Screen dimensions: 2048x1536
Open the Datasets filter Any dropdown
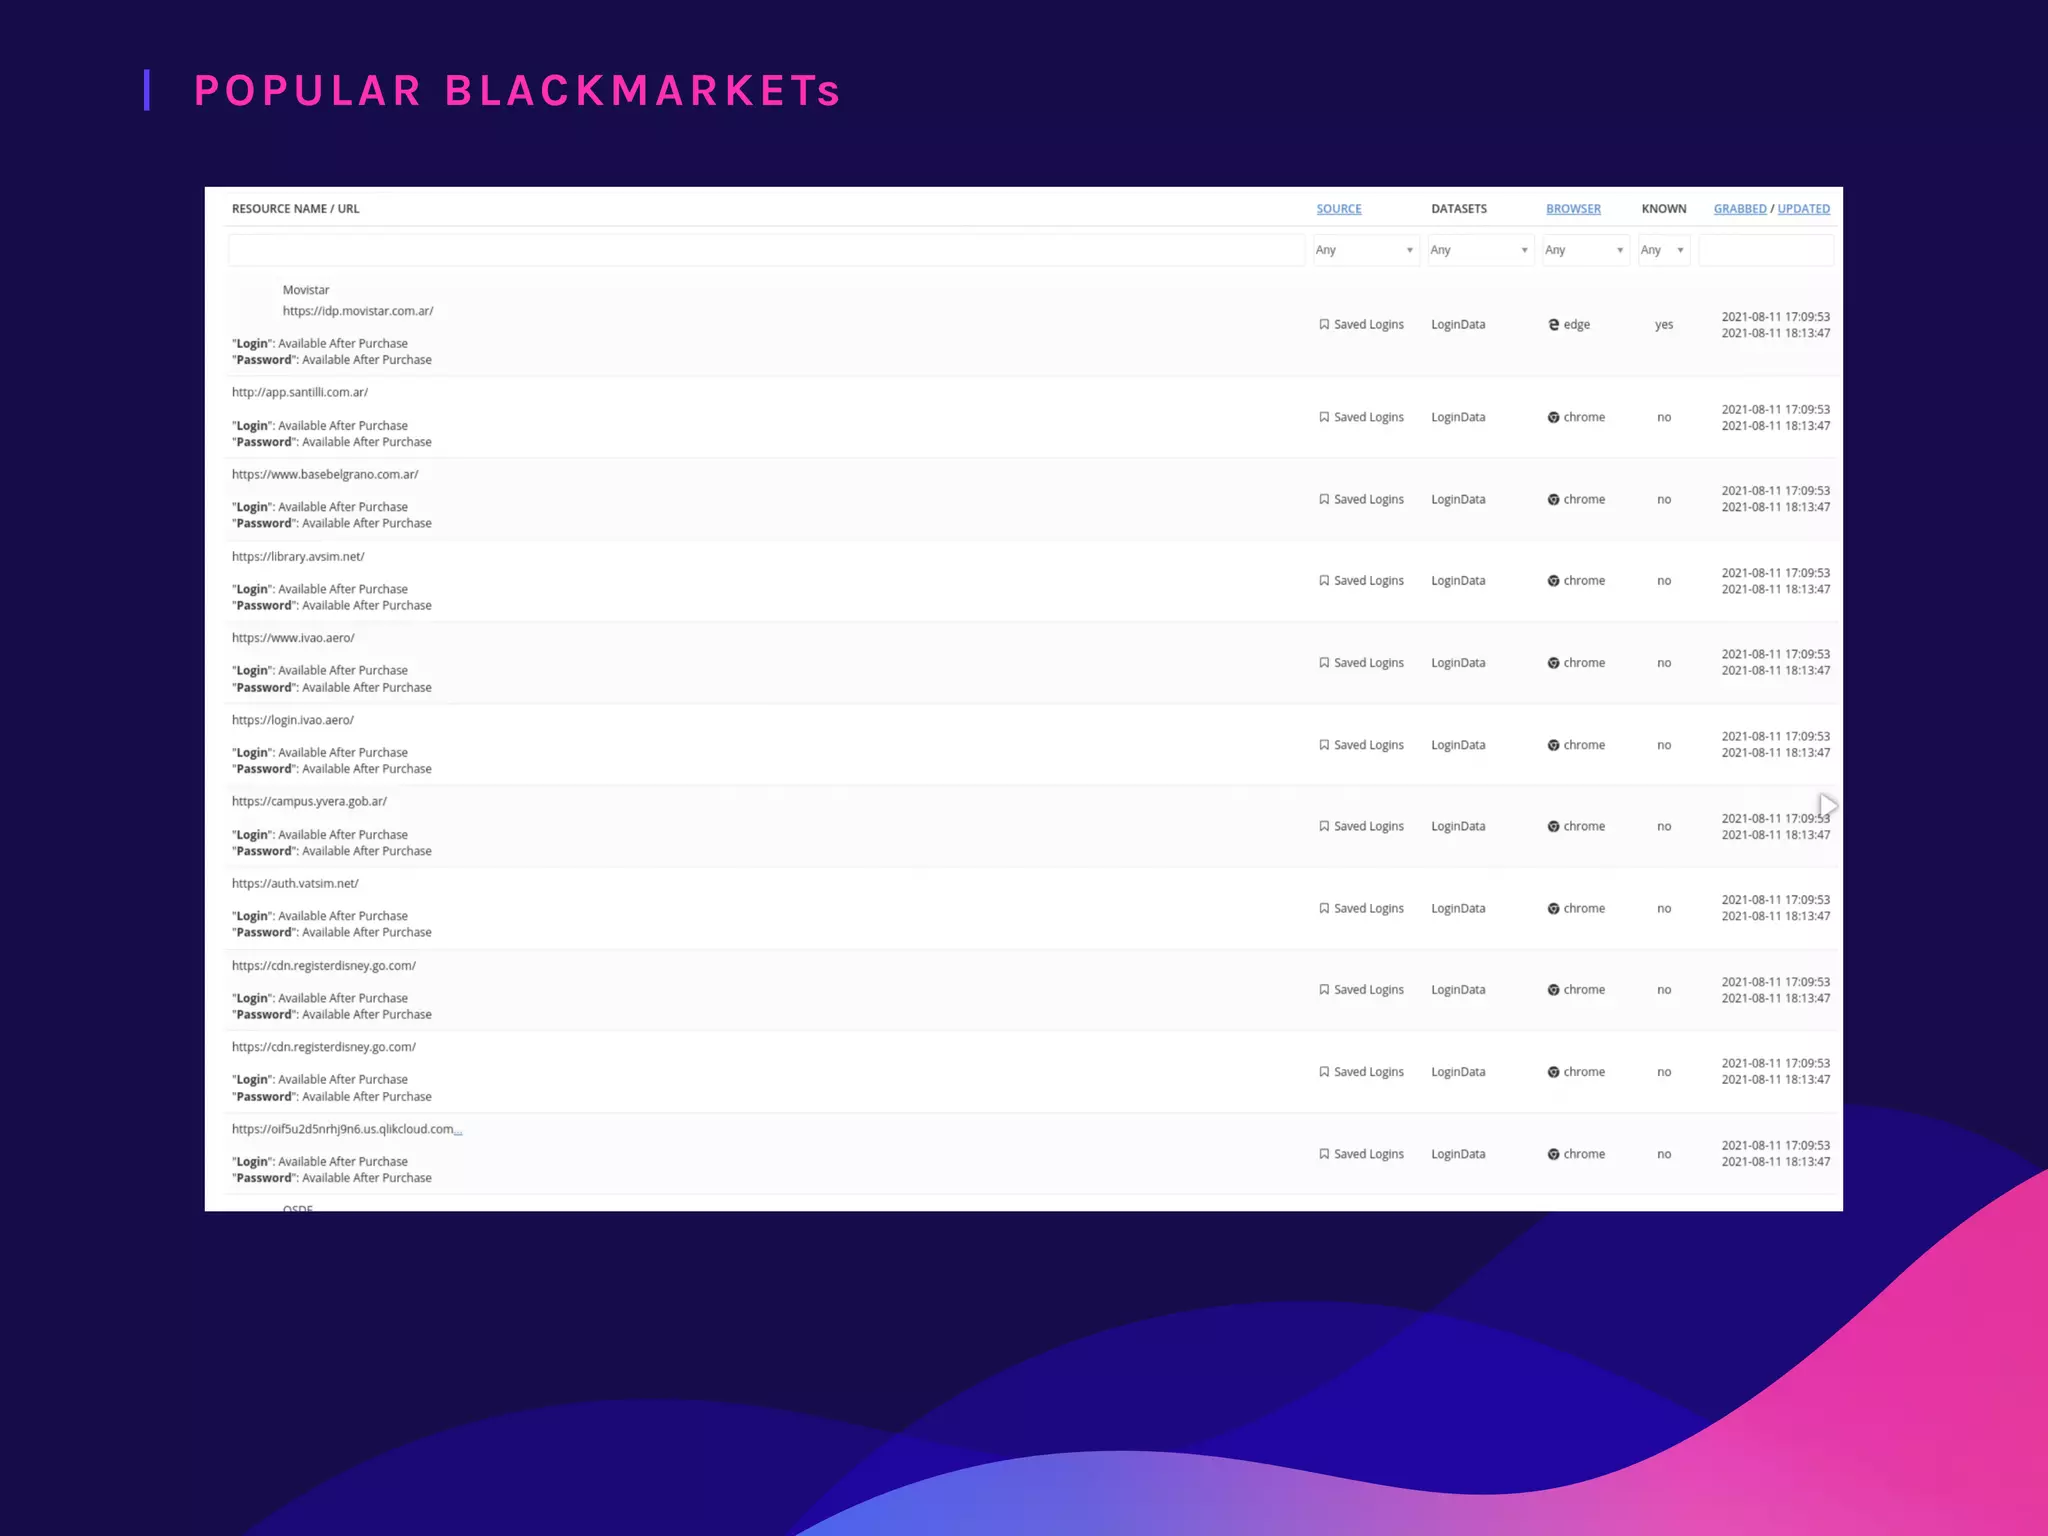(x=1480, y=250)
